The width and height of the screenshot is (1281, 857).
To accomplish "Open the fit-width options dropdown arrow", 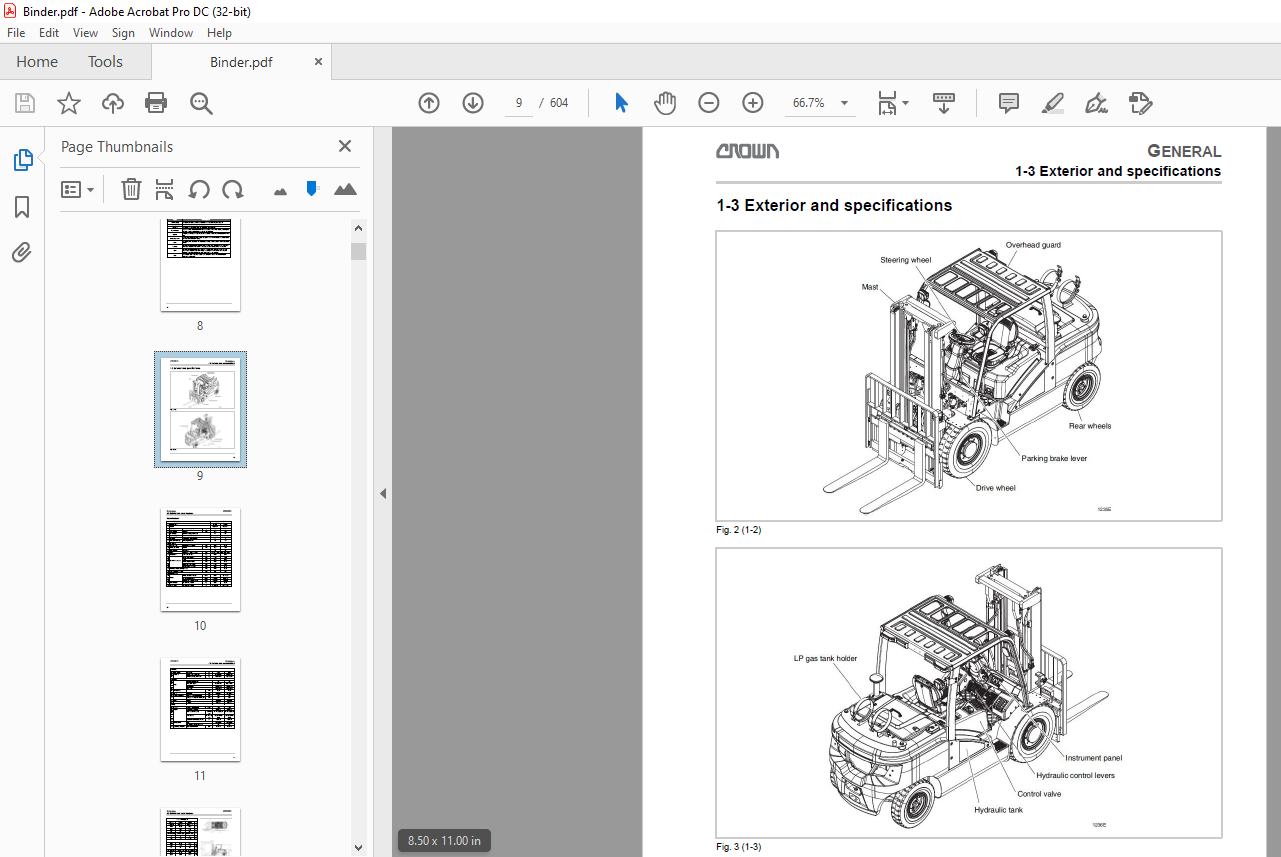I will pyautogui.click(x=905, y=103).
